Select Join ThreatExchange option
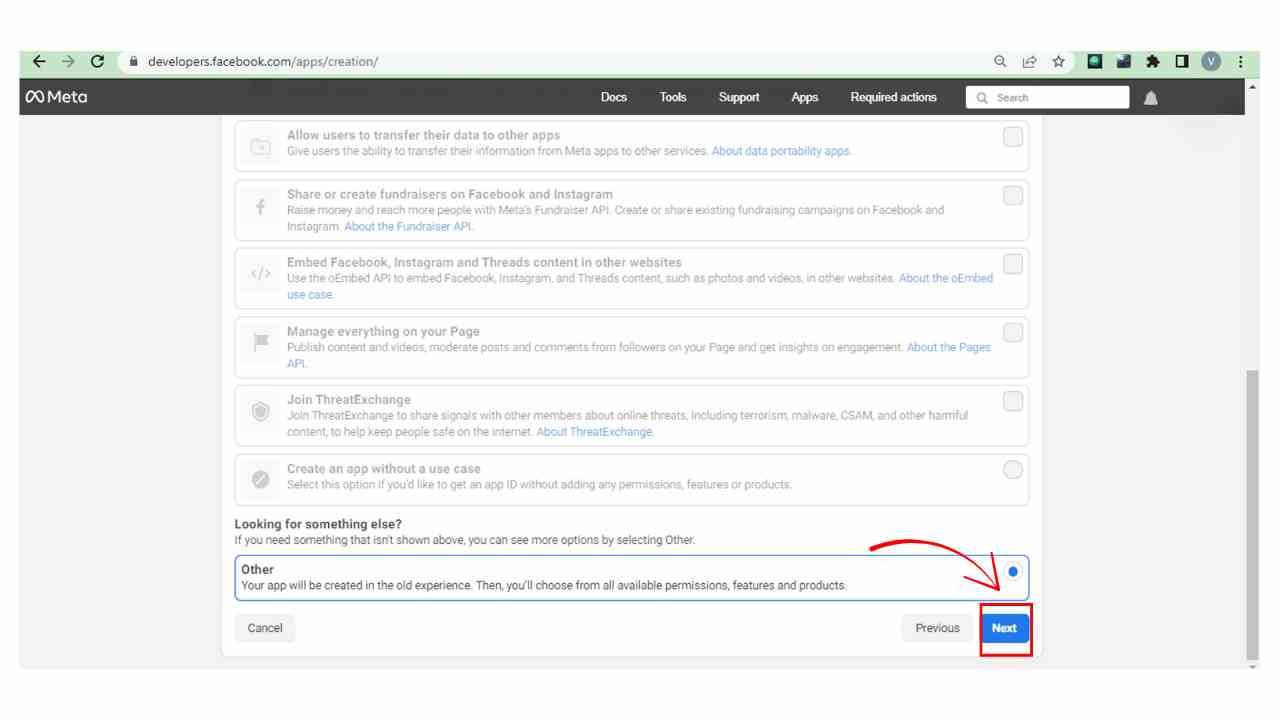The height and width of the screenshot is (720, 1280). (x=1013, y=401)
